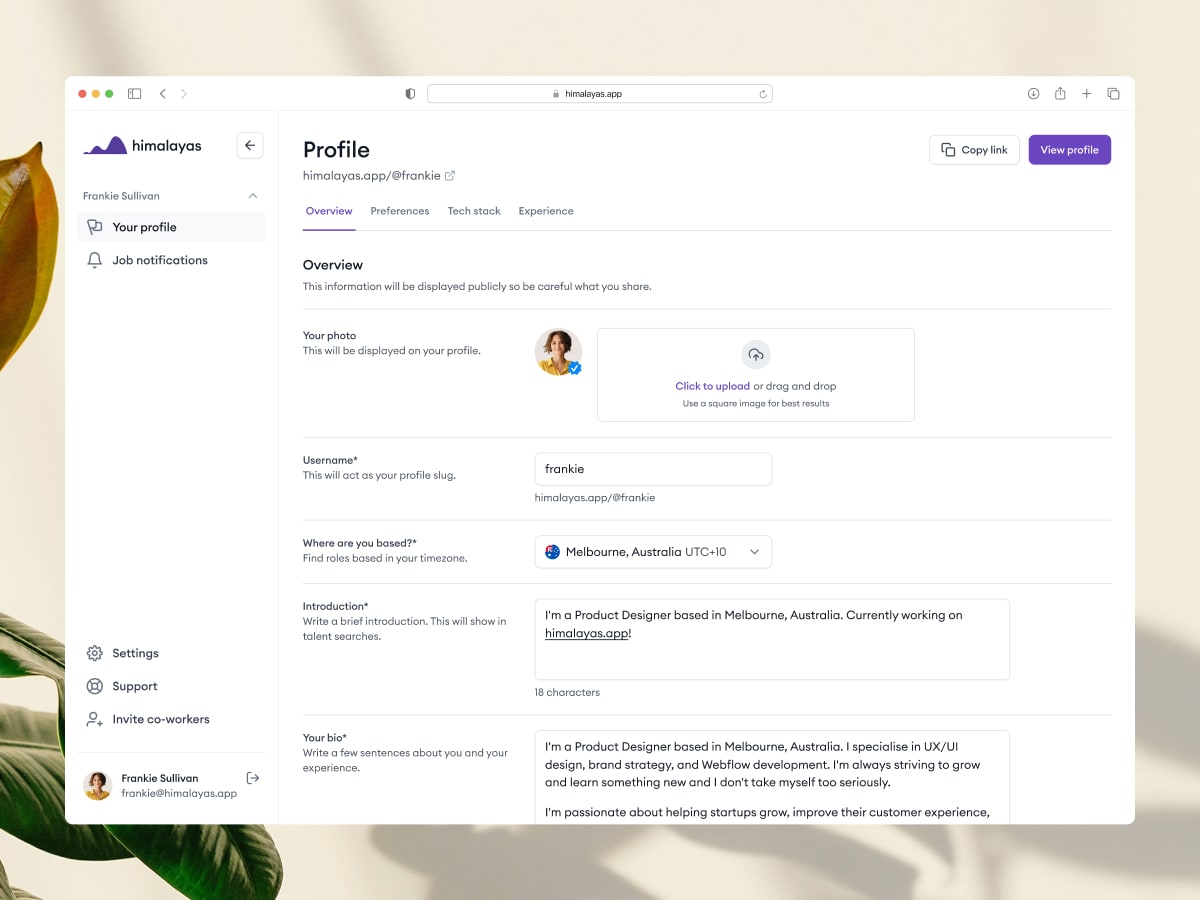Click 'Use a square image for best results' text

click(x=756, y=404)
